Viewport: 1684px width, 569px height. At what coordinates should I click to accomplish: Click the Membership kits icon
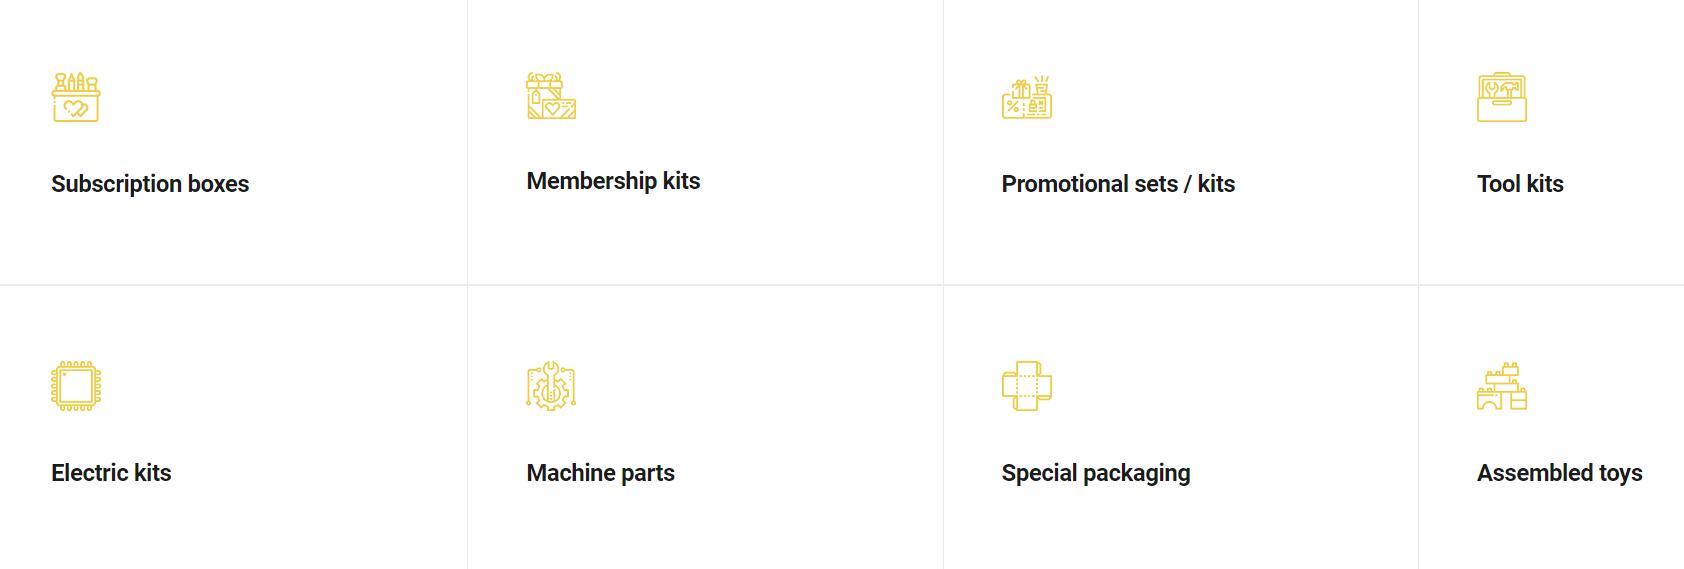point(551,96)
